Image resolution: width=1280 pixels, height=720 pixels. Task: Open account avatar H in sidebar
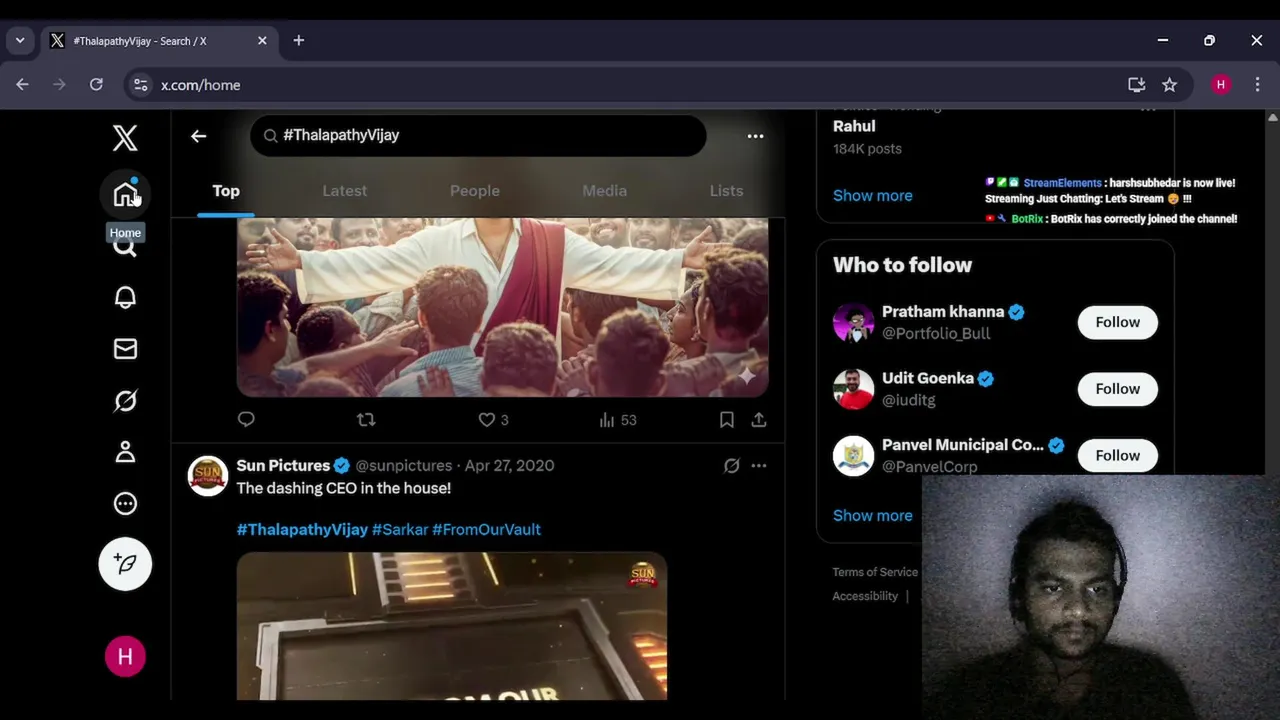125,656
